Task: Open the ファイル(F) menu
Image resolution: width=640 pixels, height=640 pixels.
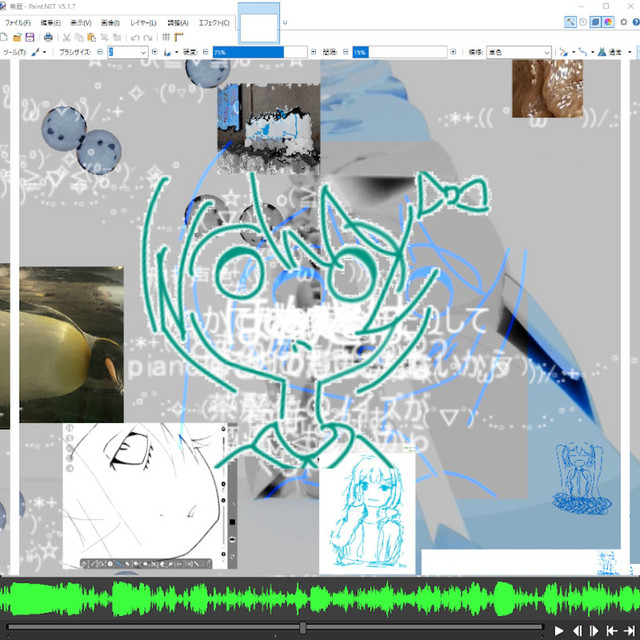Action: (18, 22)
